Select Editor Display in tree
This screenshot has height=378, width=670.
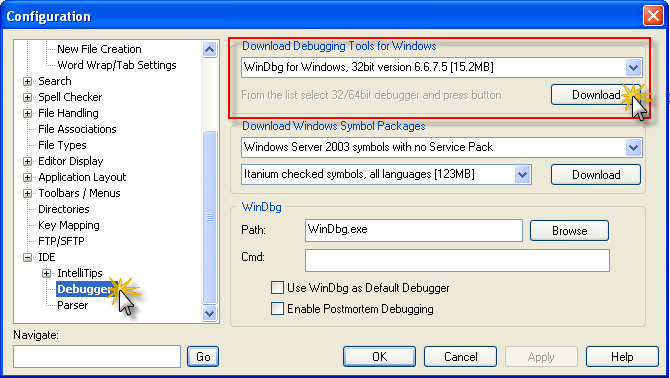[71, 161]
